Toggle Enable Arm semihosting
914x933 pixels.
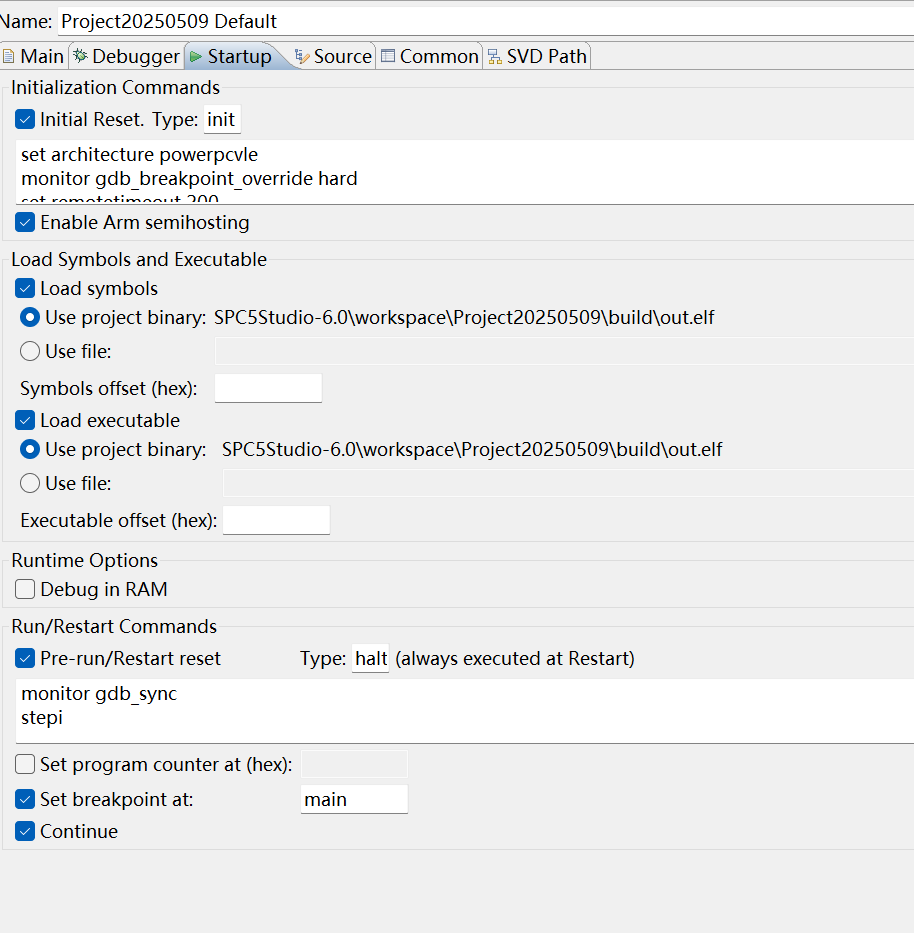[x=24, y=222]
